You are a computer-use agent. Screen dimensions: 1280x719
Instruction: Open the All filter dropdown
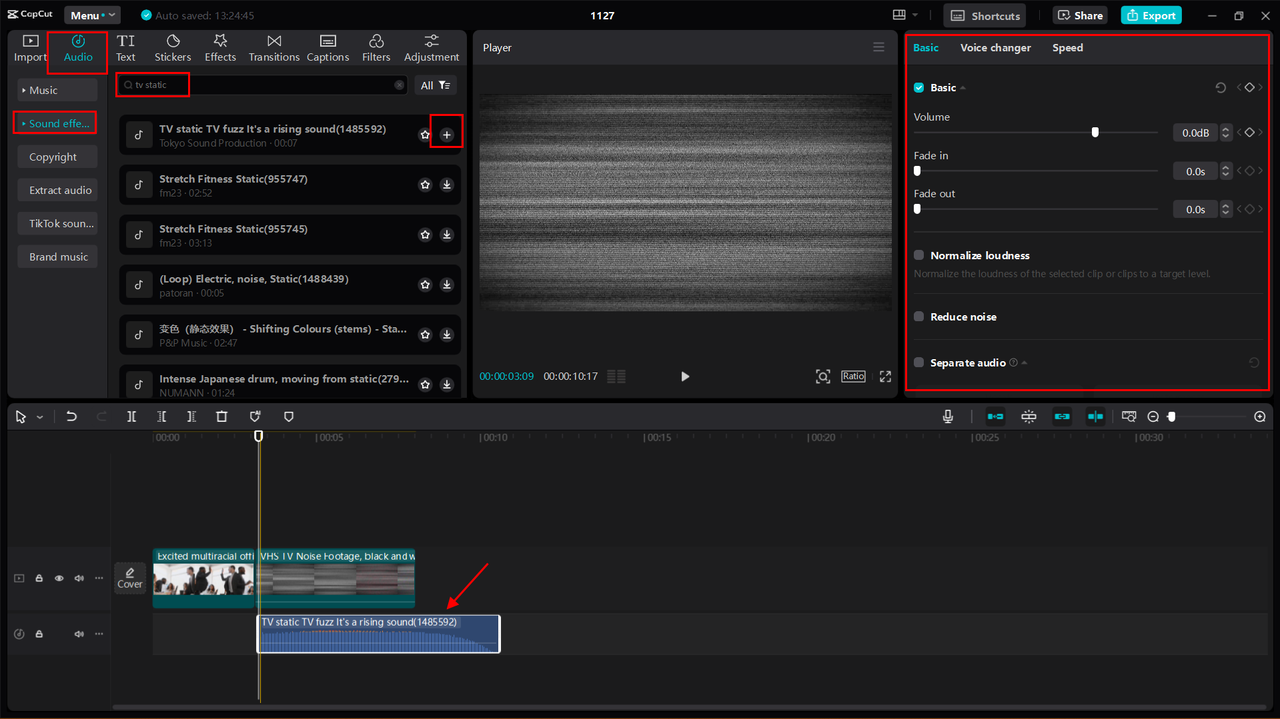point(435,86)
